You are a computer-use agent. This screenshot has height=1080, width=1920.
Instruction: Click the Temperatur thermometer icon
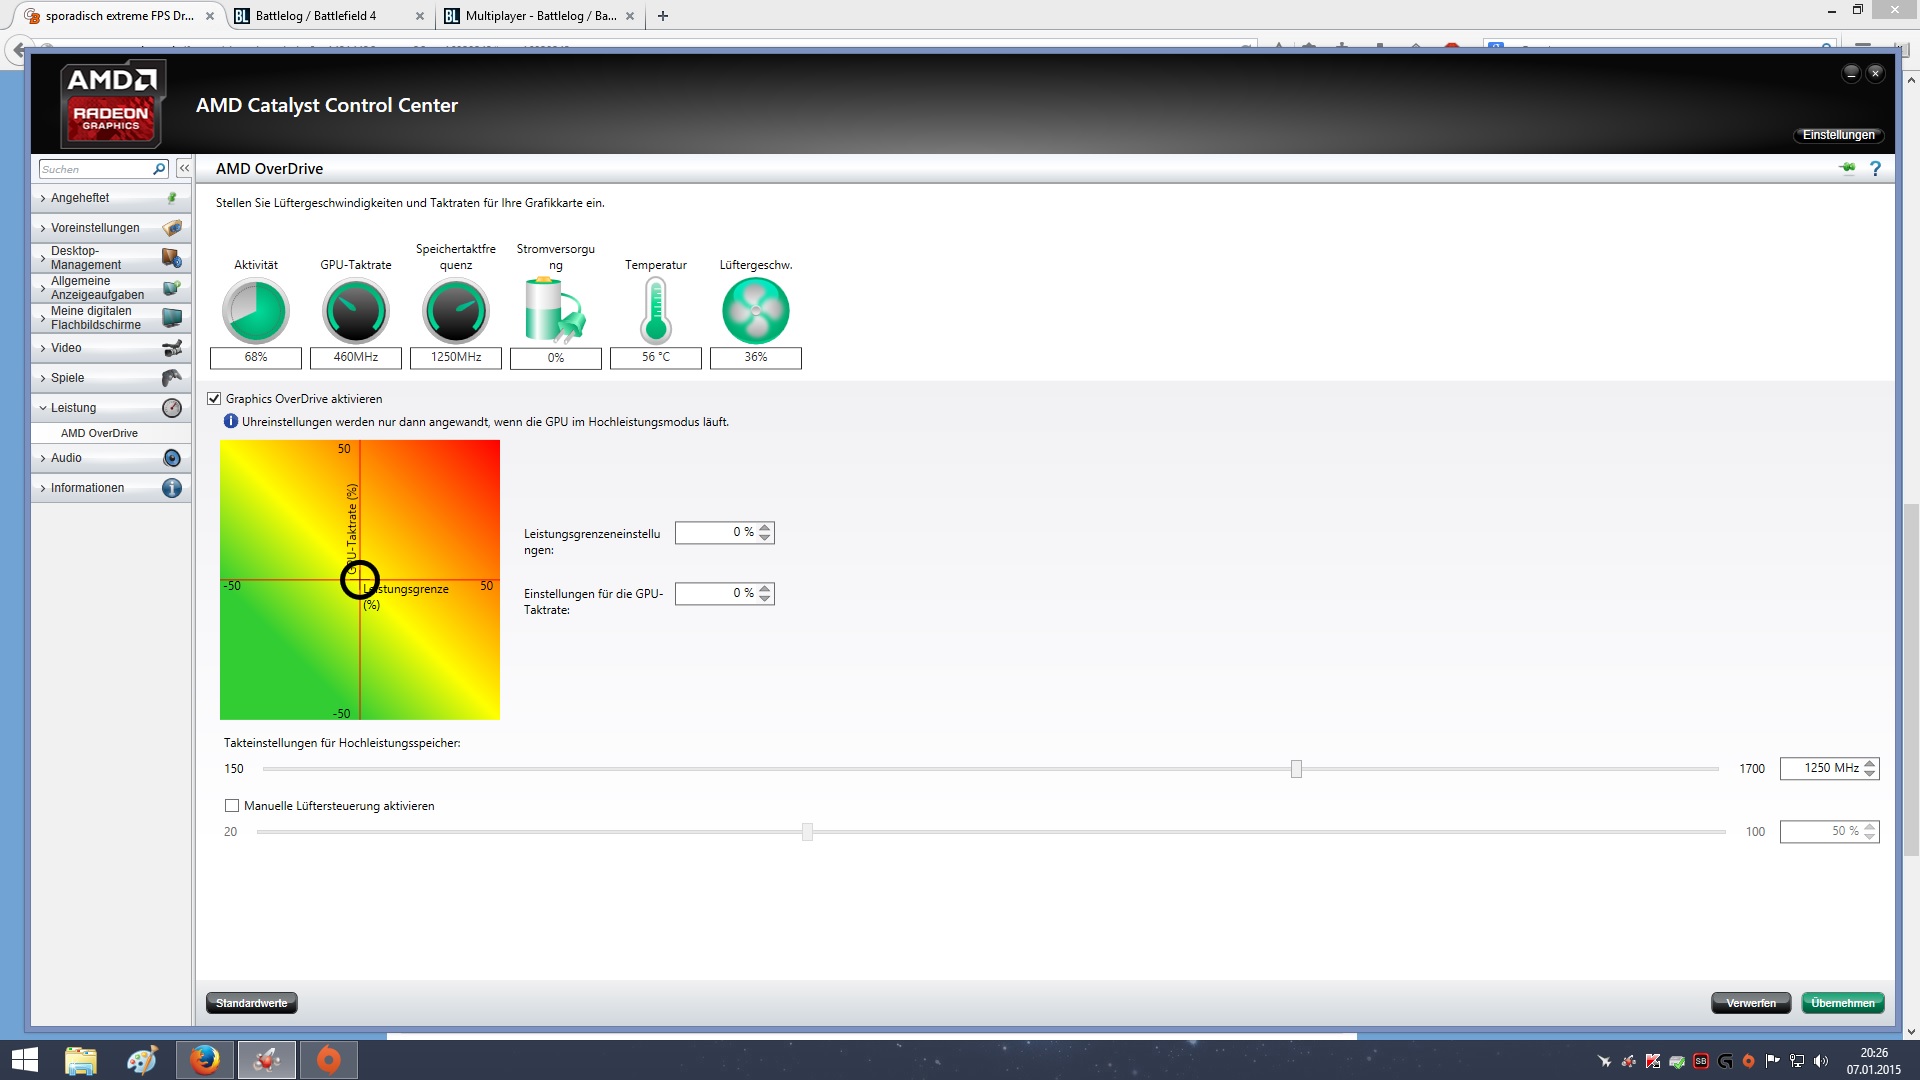(655, 310)
